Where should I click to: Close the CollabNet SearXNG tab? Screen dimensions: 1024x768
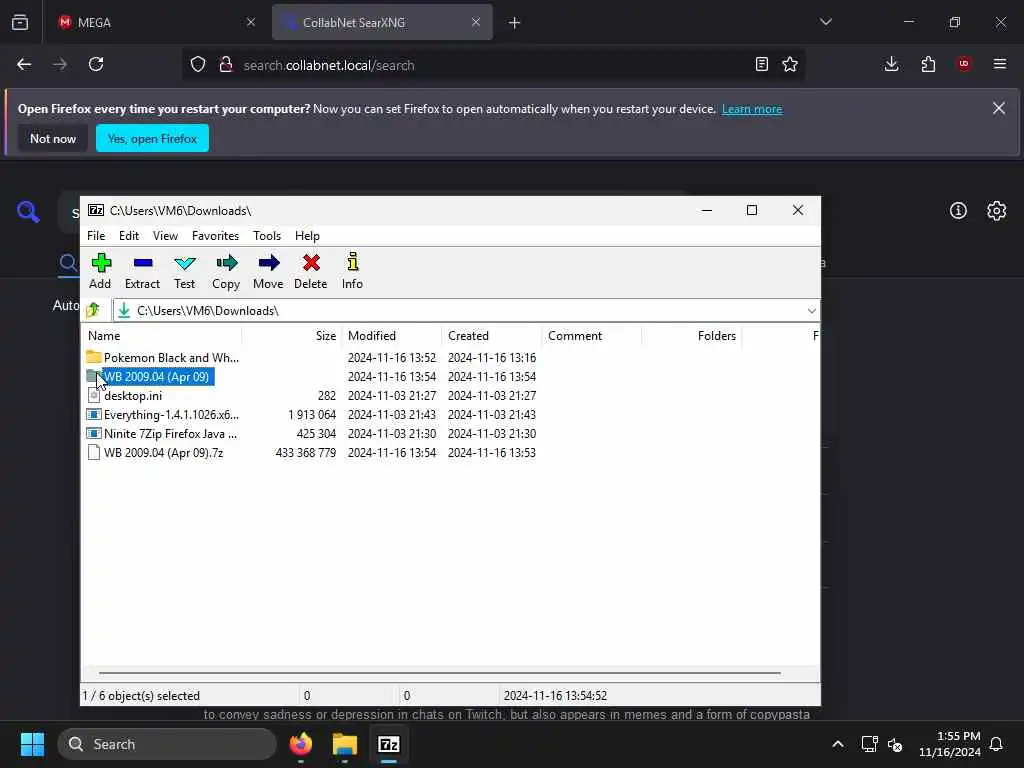[476, 22]
